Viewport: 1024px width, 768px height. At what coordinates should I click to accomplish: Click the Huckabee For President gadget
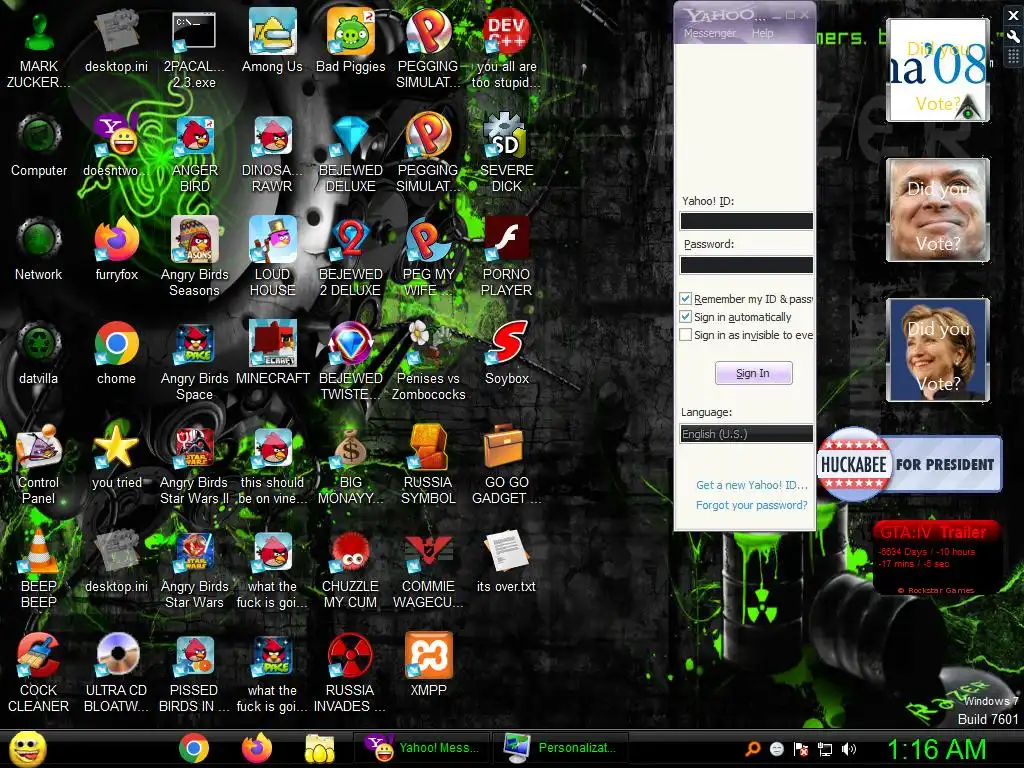909,464
